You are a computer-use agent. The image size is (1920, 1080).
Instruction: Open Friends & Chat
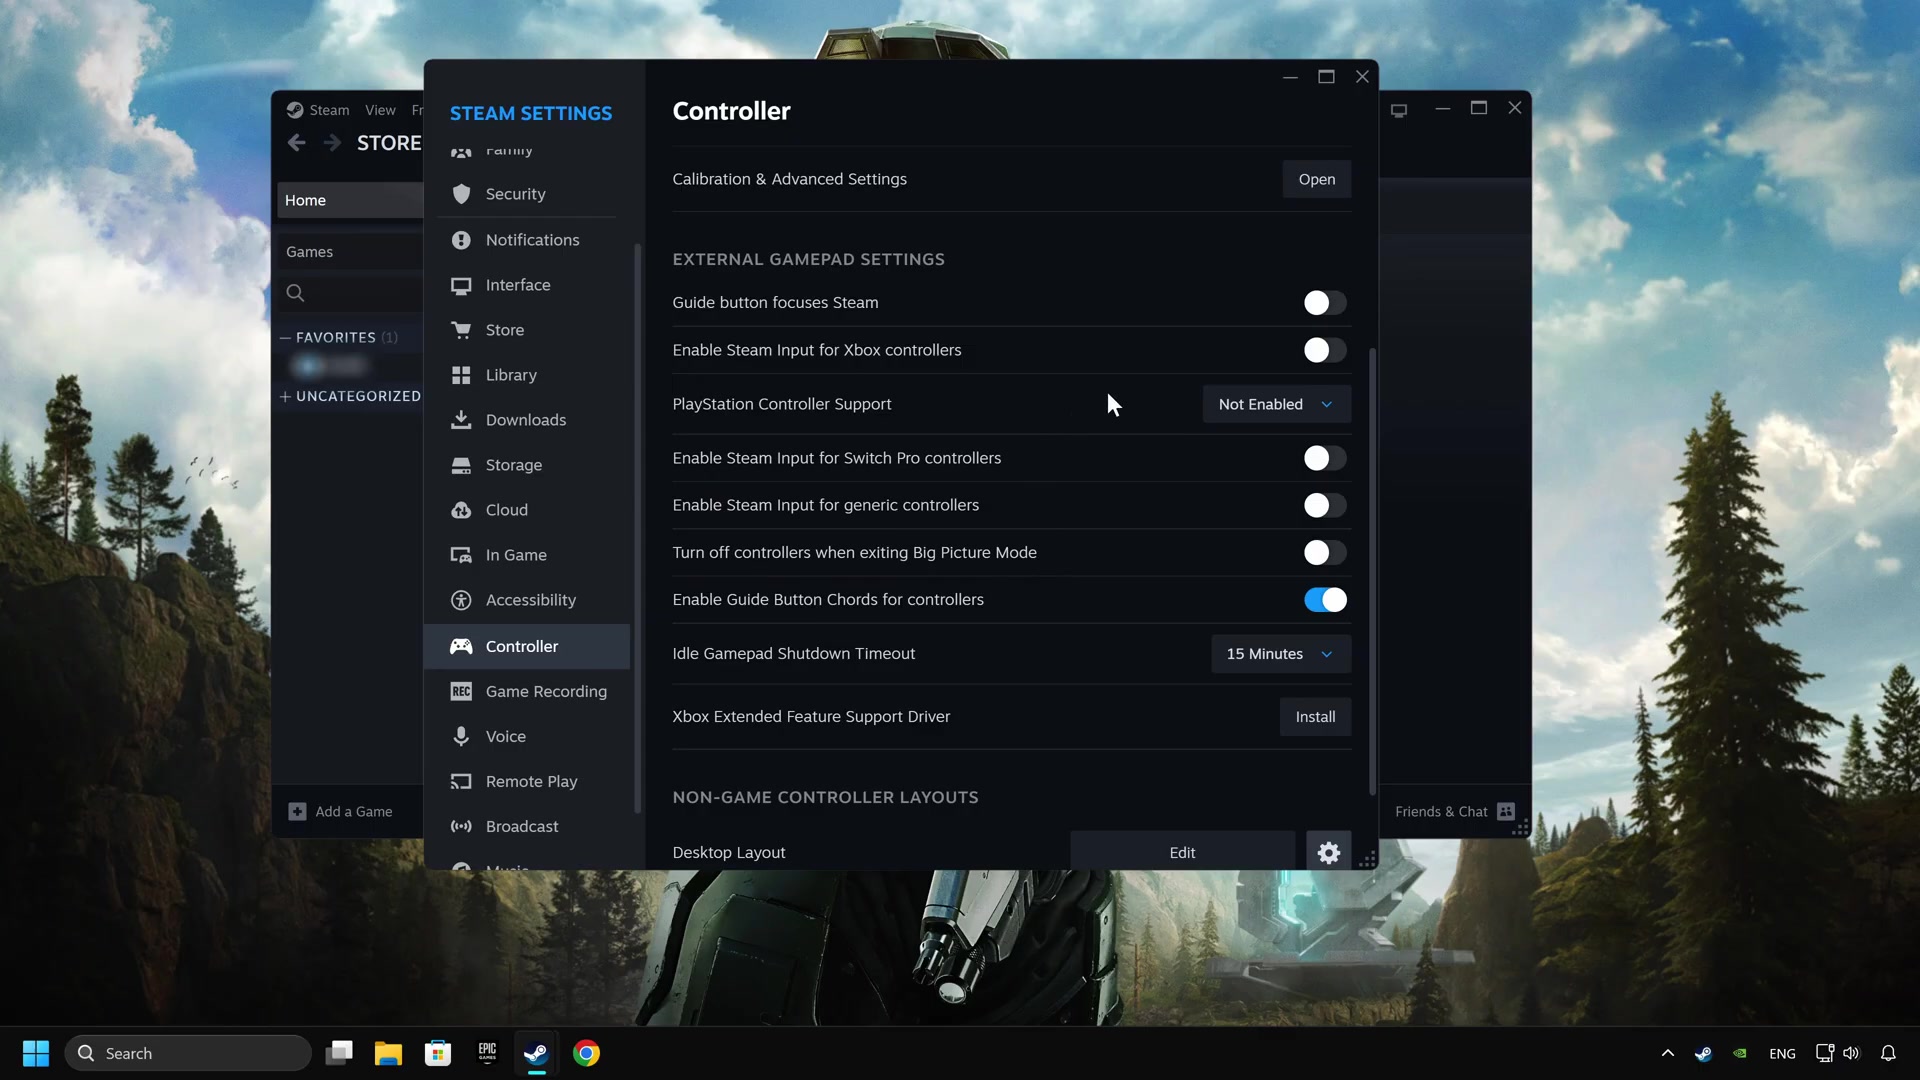[x=1441, y=811]
